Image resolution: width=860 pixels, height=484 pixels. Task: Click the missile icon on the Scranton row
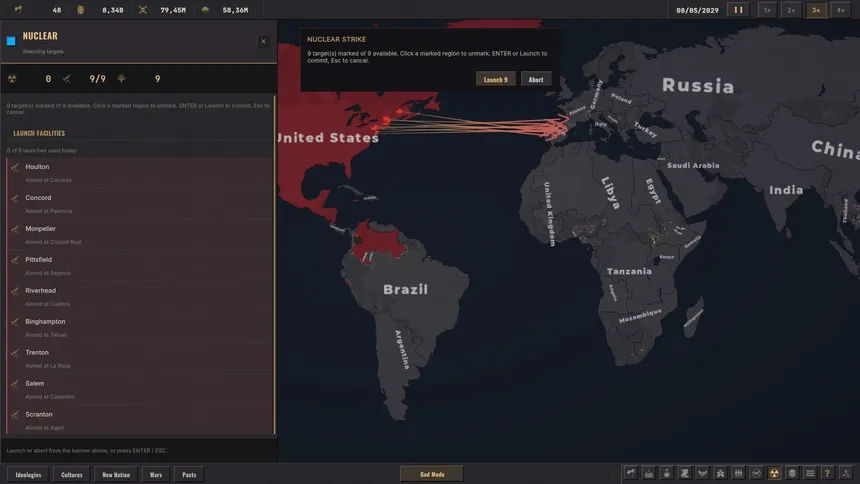(x=15, y=415)
